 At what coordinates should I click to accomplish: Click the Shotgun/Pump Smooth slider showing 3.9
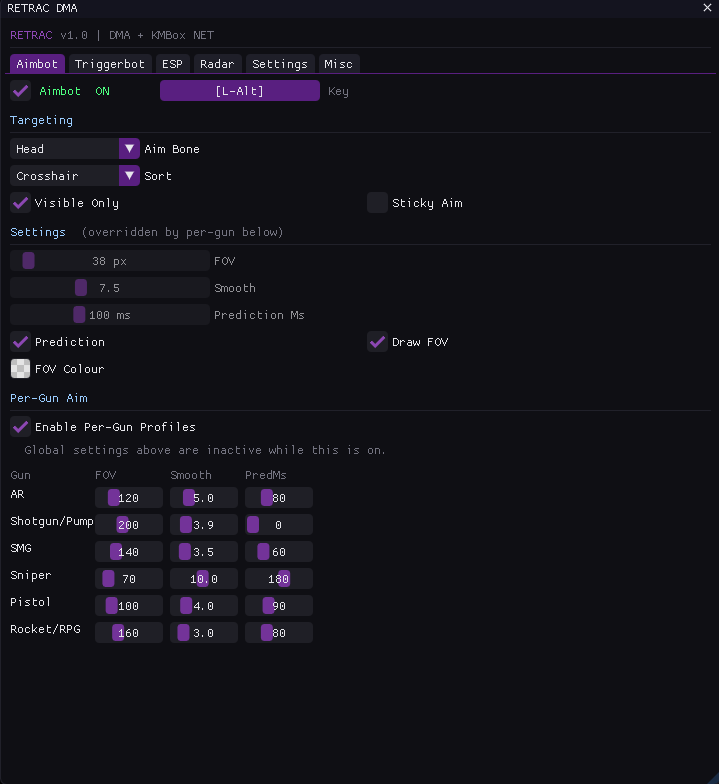point(204,525)
